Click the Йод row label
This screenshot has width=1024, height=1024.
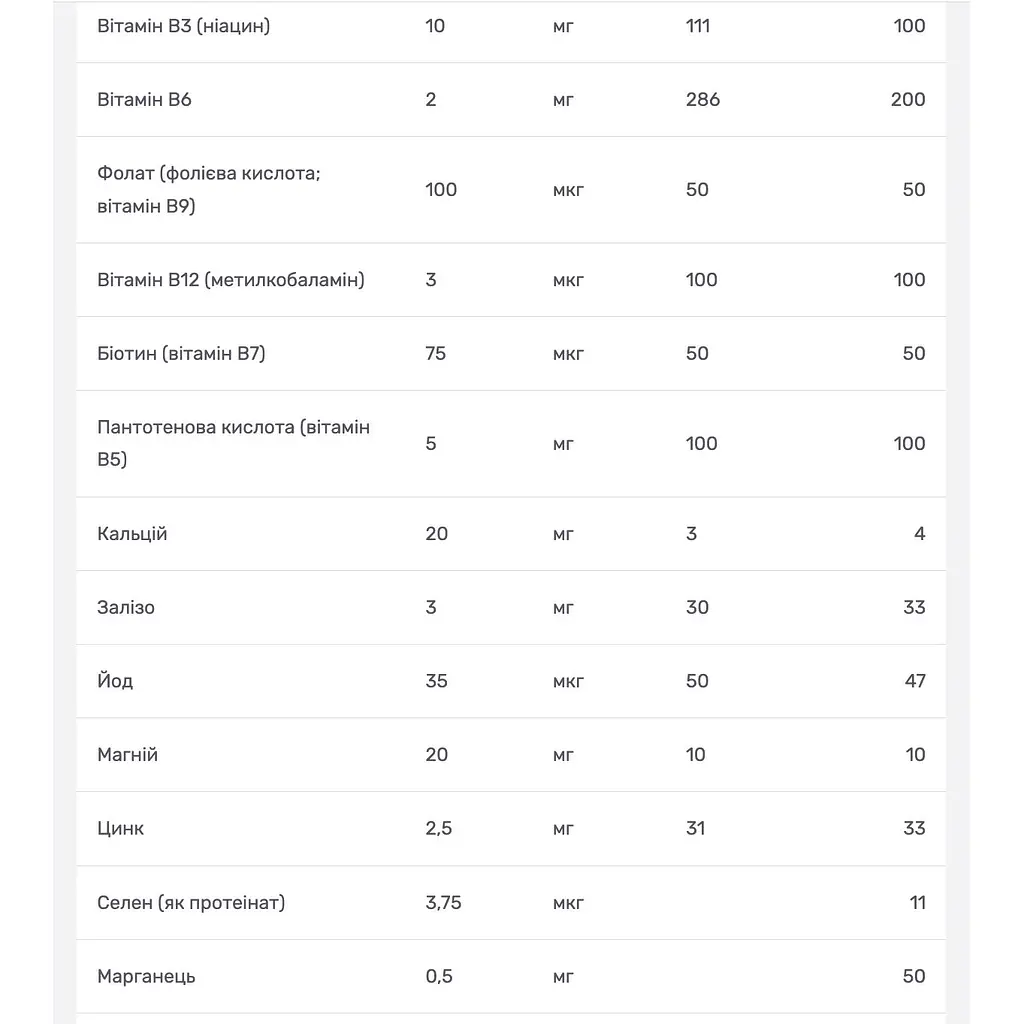(115, 681)
